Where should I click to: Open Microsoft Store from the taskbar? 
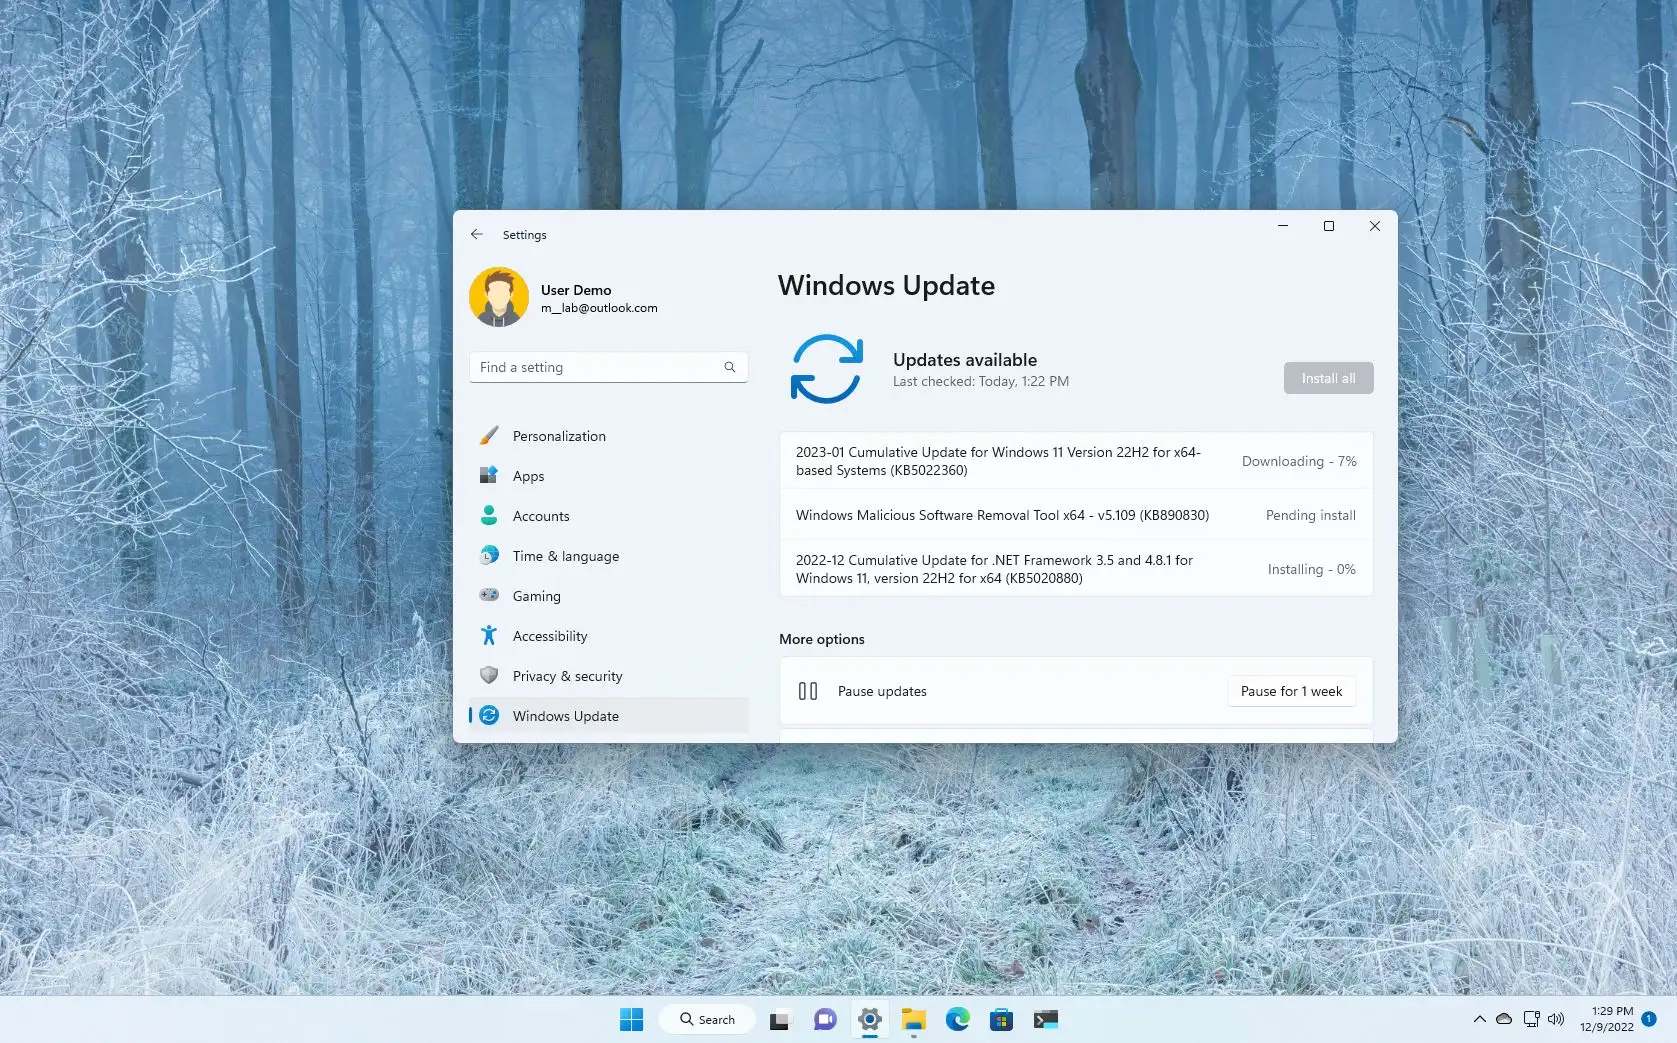tap(1002, 1019)
